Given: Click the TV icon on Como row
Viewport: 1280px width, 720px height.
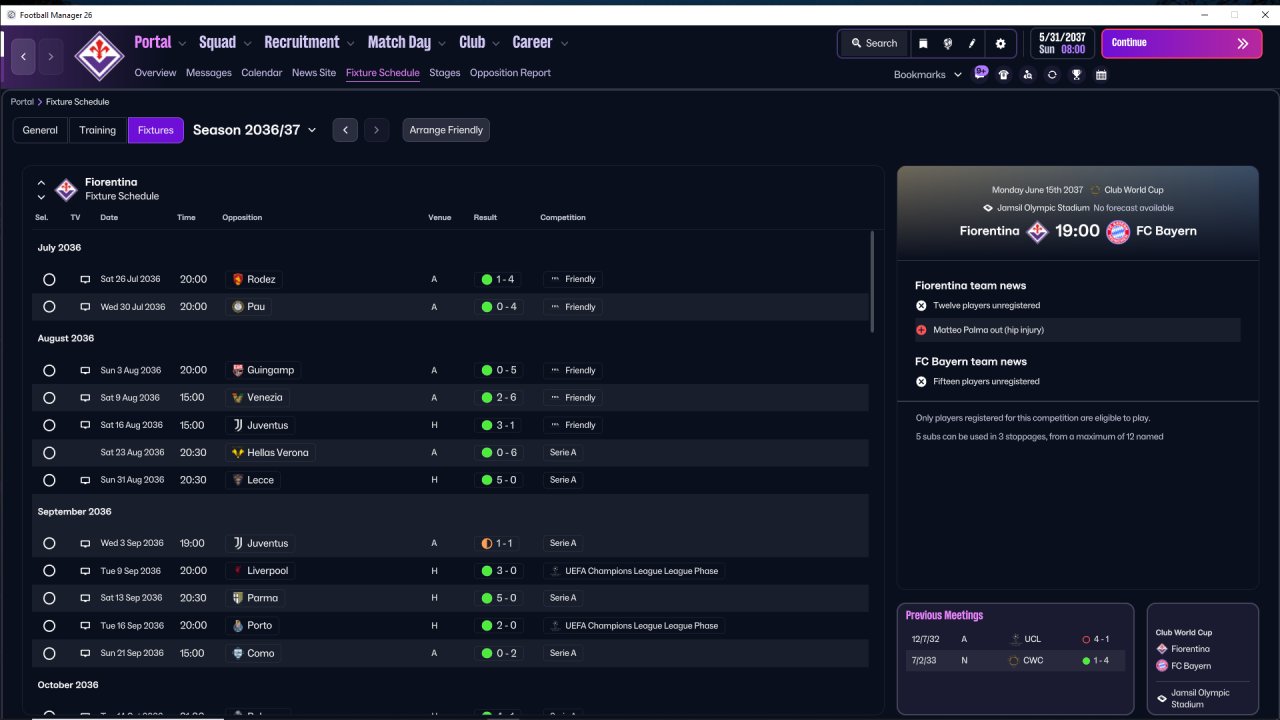Looking at the screenshot, I should pyautogui.click(x=85, y=654).
